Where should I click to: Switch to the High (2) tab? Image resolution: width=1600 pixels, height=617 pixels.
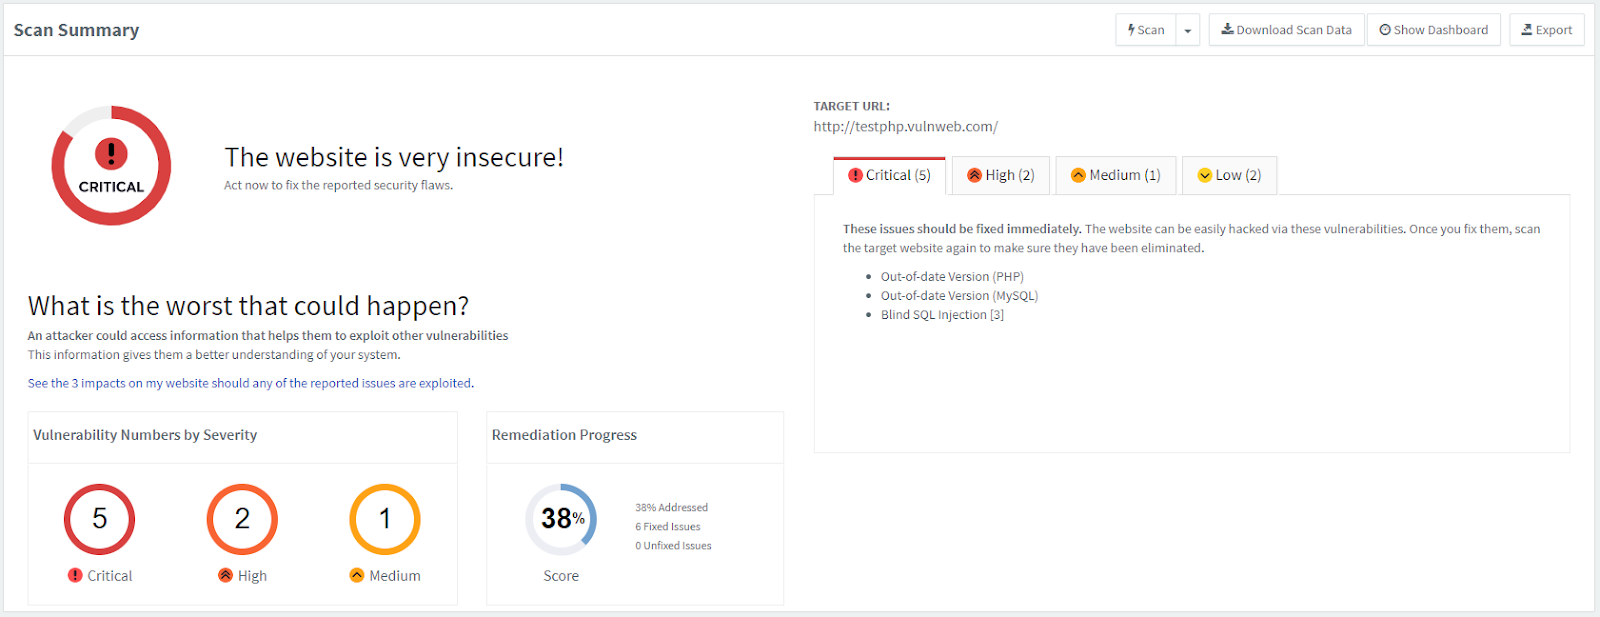click(x=1001, y=176)
